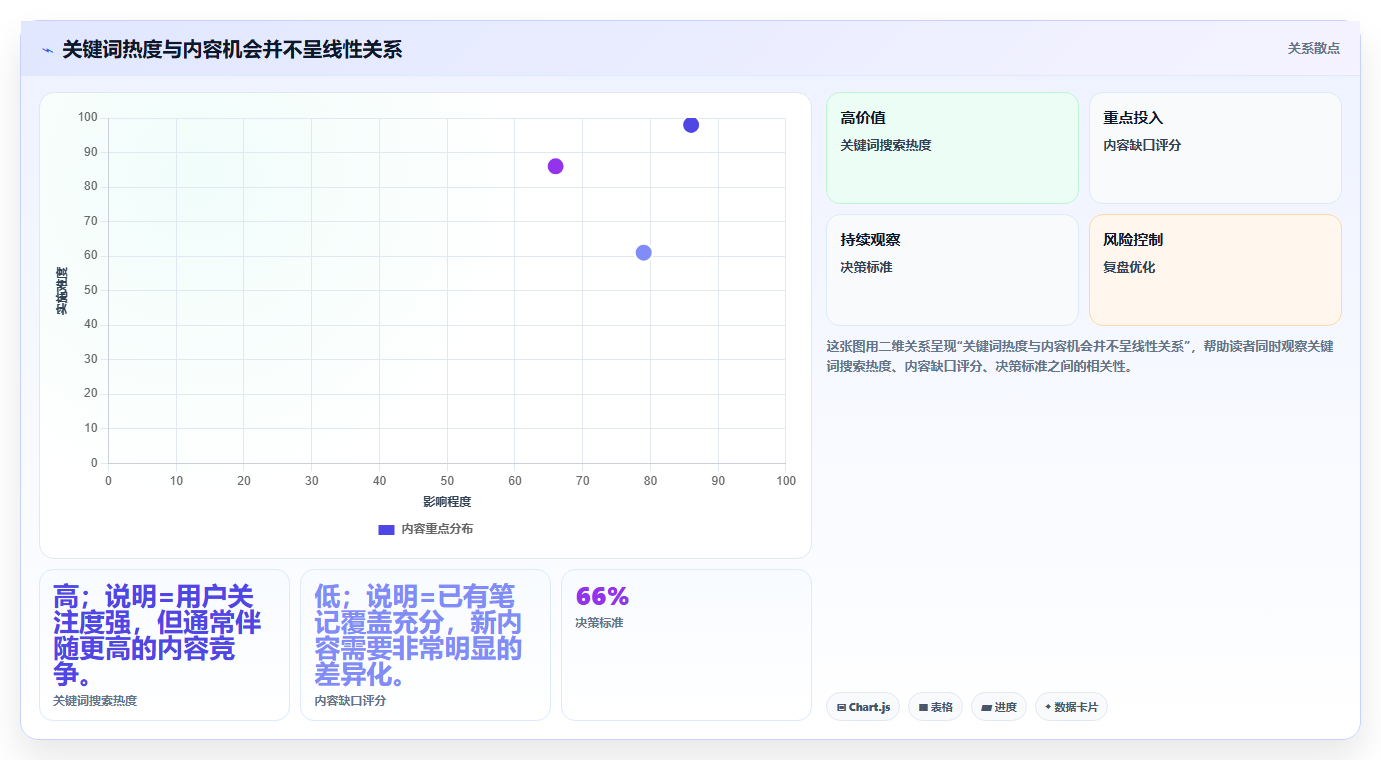Click 关键词搜索热度 label in the bottom stat card
Screen dimensions: 1381x760
point(95,701)
